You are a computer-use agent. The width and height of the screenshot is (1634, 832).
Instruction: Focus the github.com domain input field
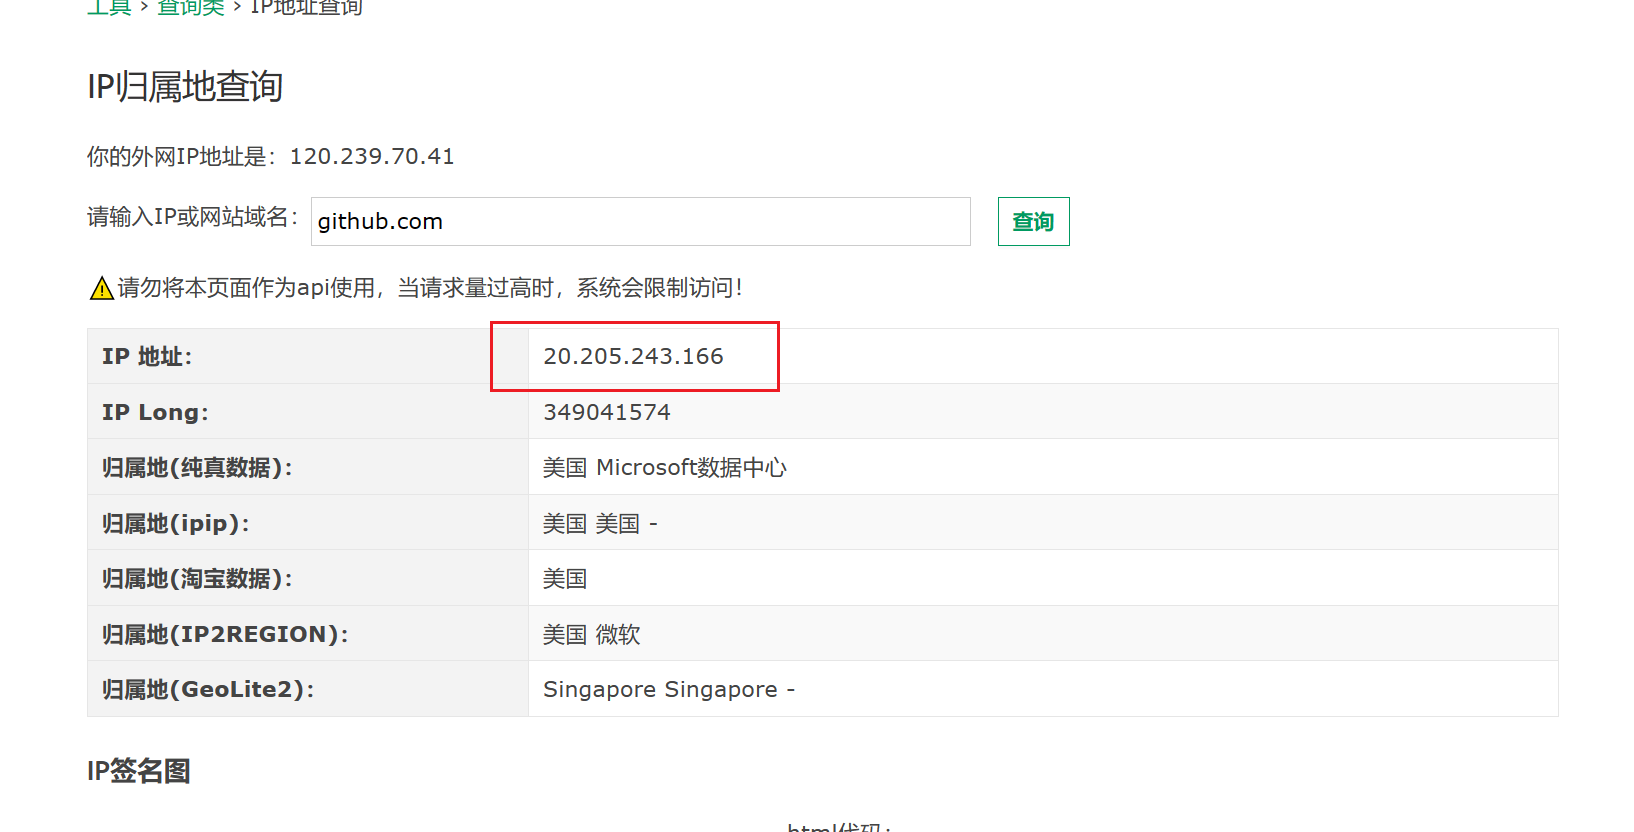(x=640, y=221)
